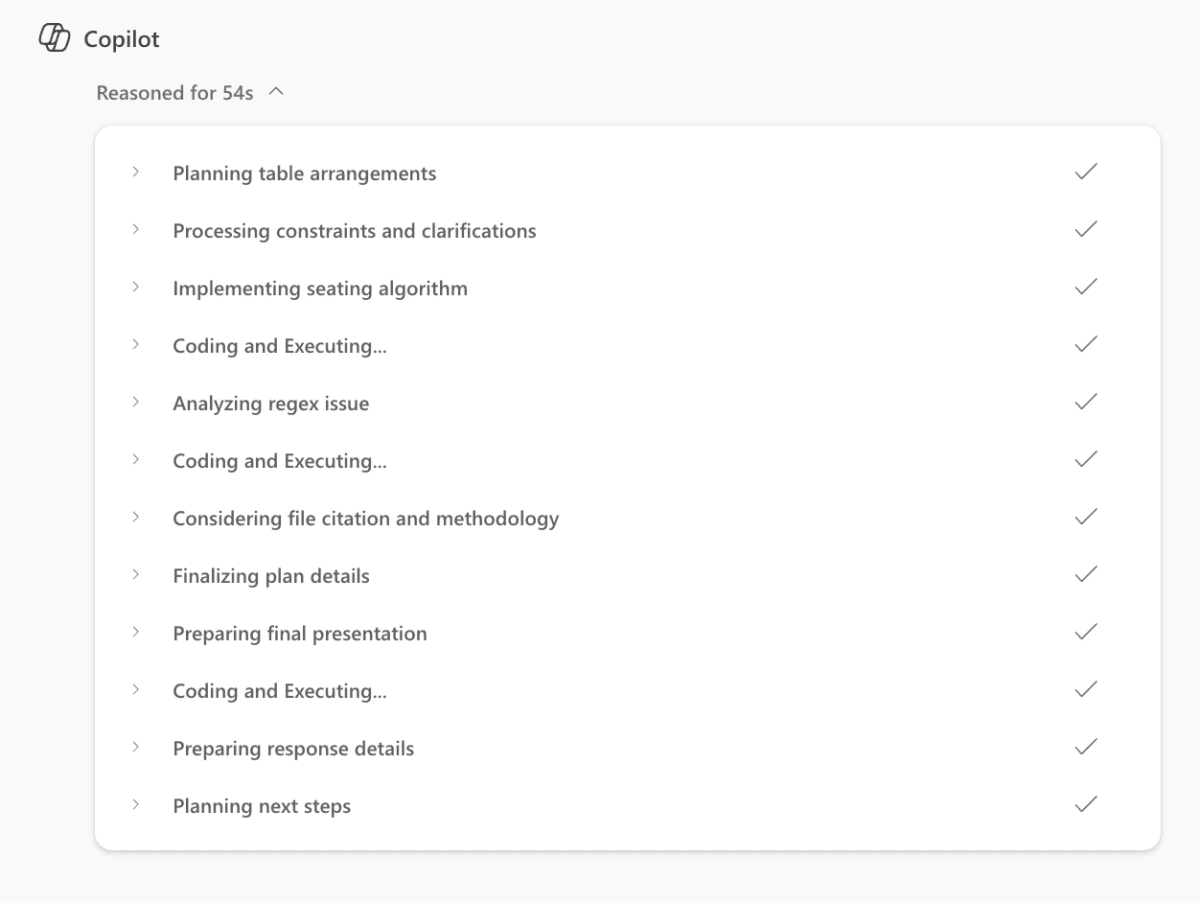
Task: Expand the 'Planning next steps' chevron
Action: (135, 806)
